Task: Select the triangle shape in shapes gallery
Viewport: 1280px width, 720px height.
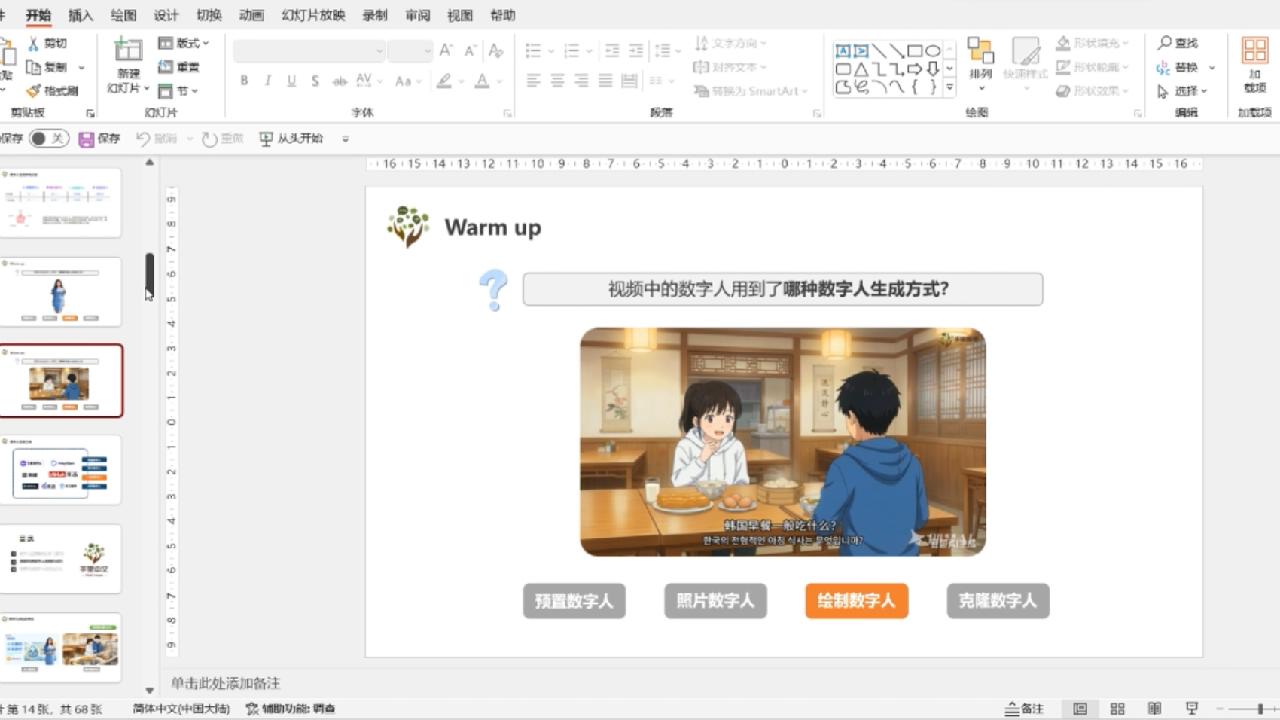Action: click(x=861, y=69)
